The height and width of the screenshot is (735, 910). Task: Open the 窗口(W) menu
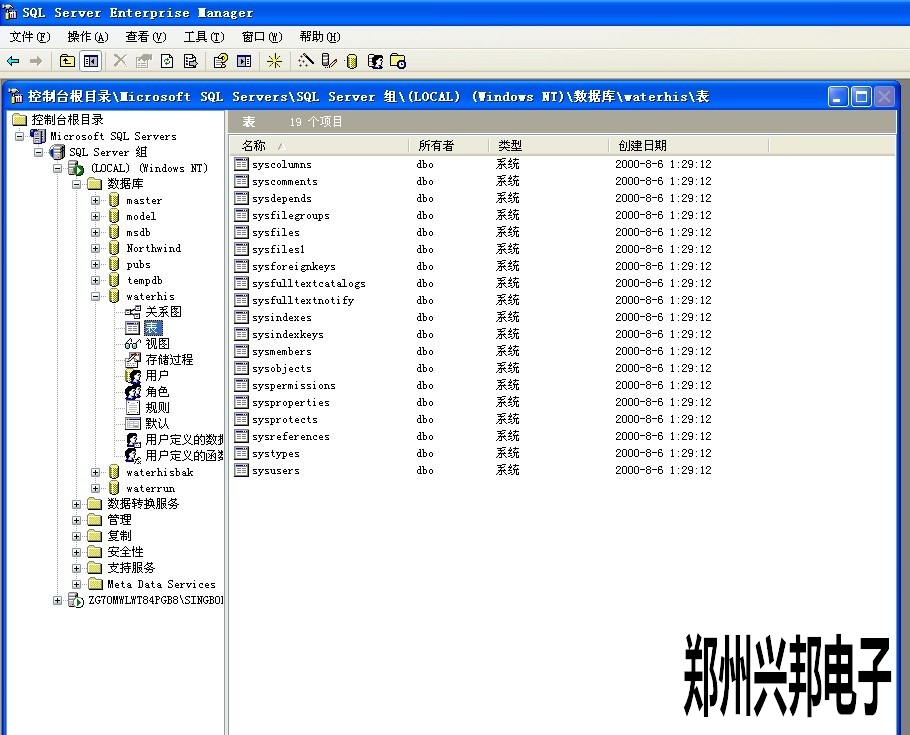tap(262, 37)
